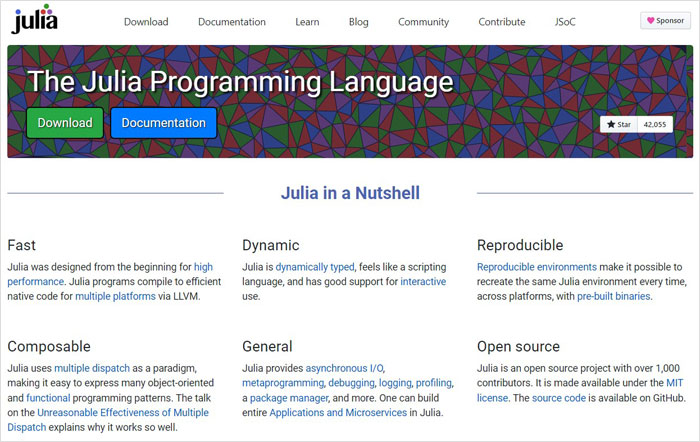Viewport: 700px width, 442px height.
Task: Click the Julia logo in header
Action: point(35,19)
